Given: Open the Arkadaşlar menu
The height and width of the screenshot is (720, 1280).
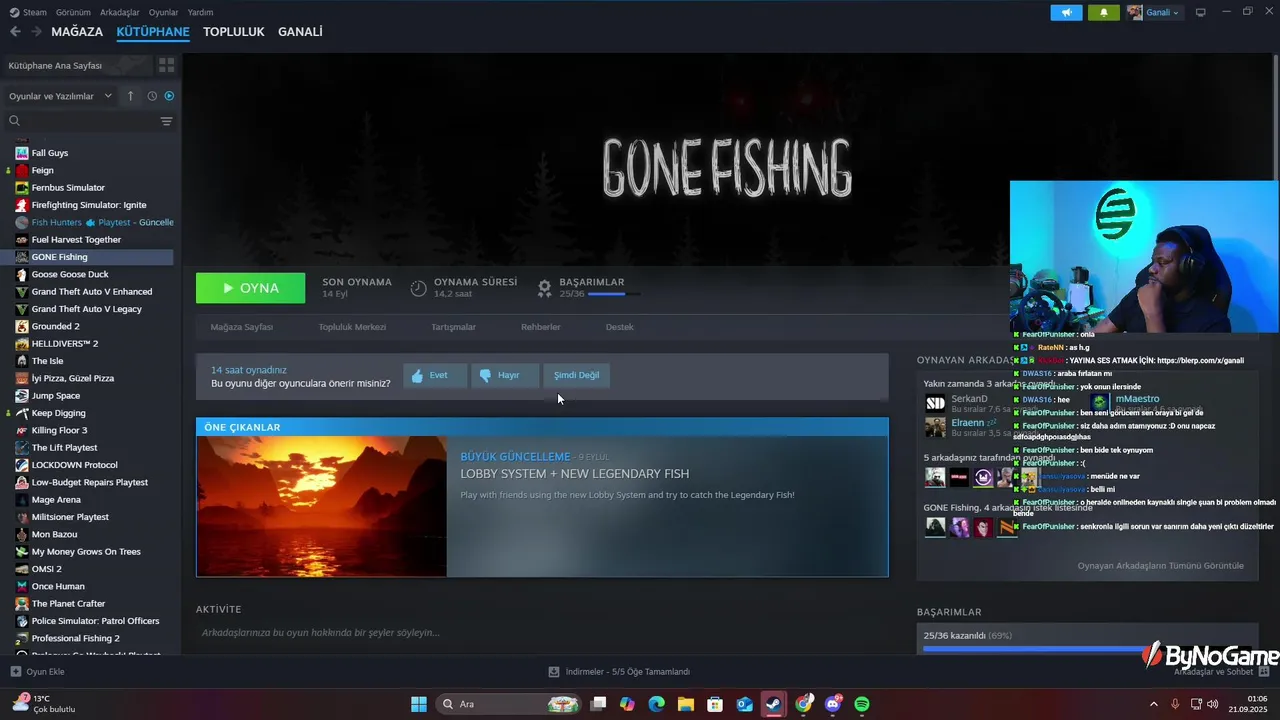Looking at the screenshot, I should click(121, 12).
